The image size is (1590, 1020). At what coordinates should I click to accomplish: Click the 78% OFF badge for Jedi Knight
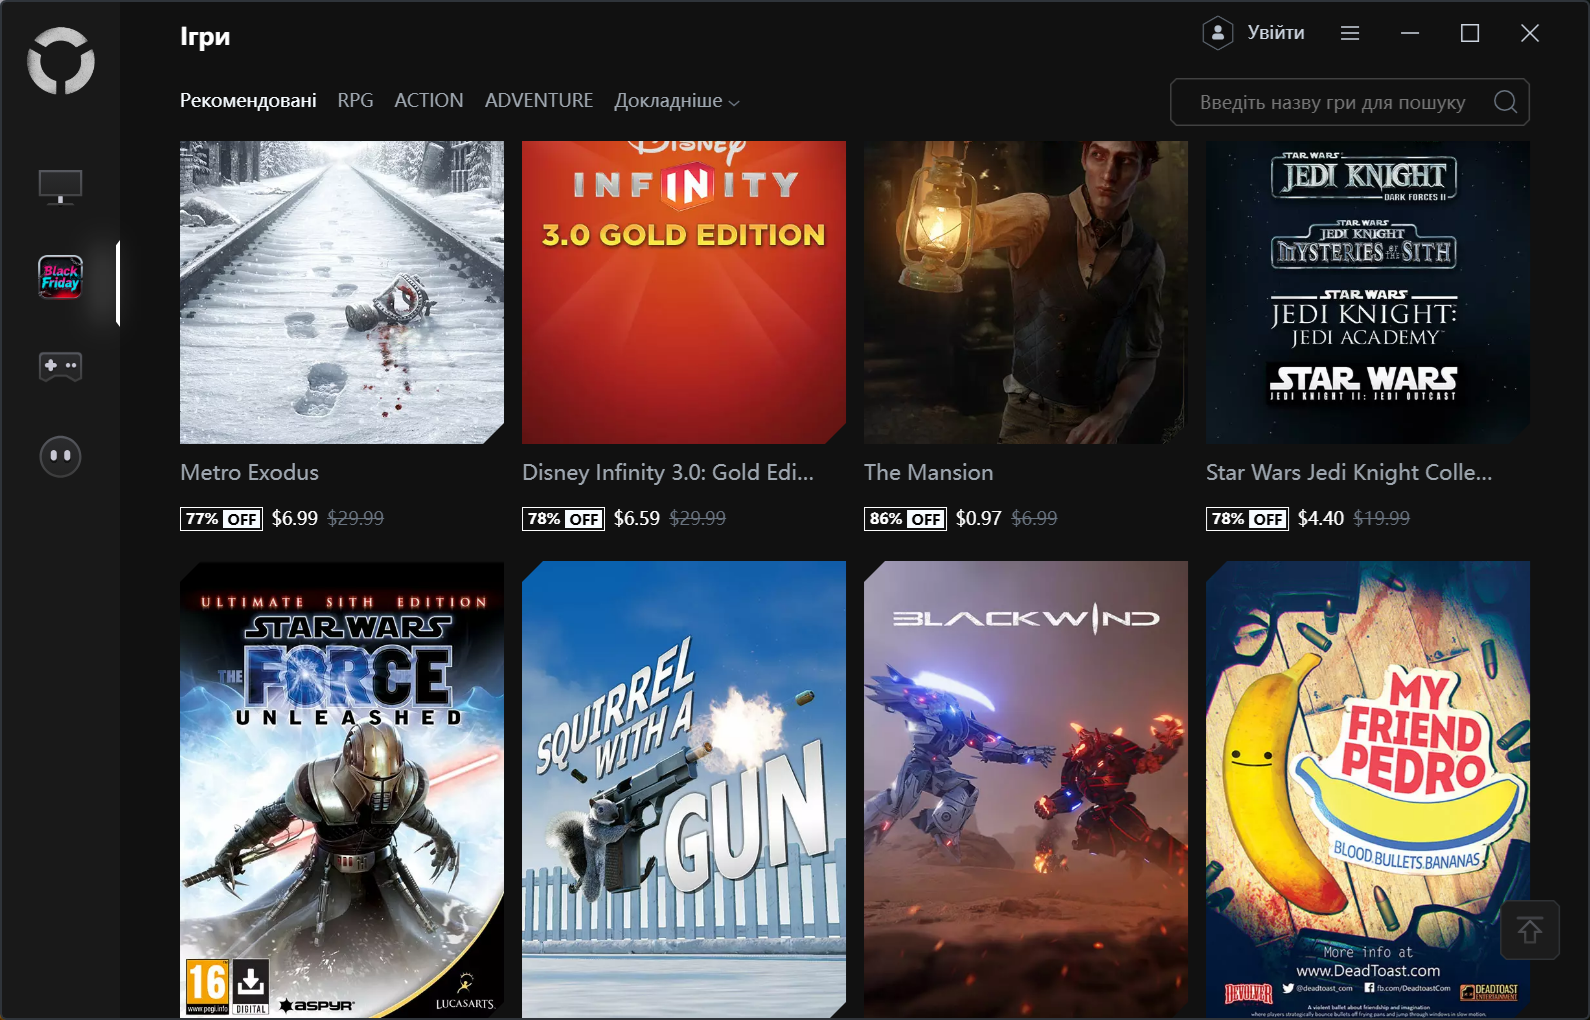(x=1247, y=518)
